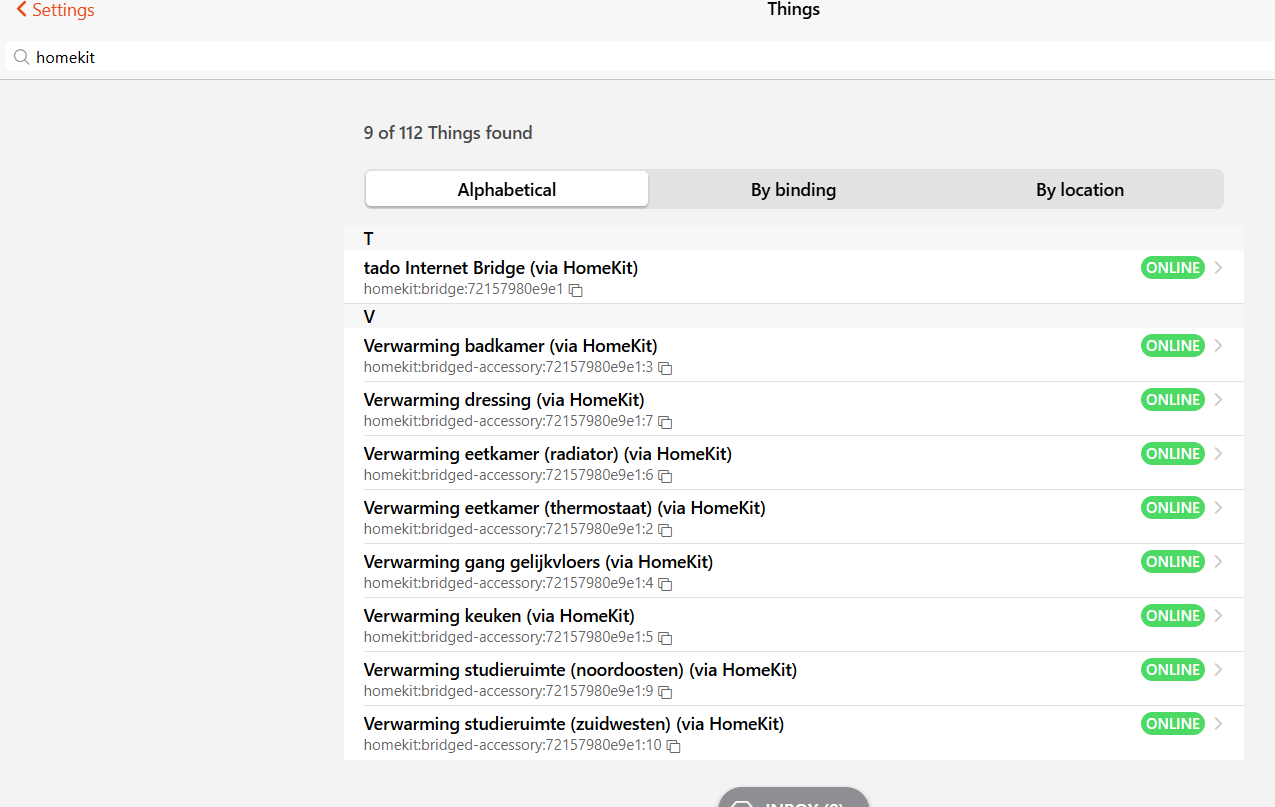Copy UID of Verwarming keuken
This screenshot has width=1275, height=807.
point(665,638)
